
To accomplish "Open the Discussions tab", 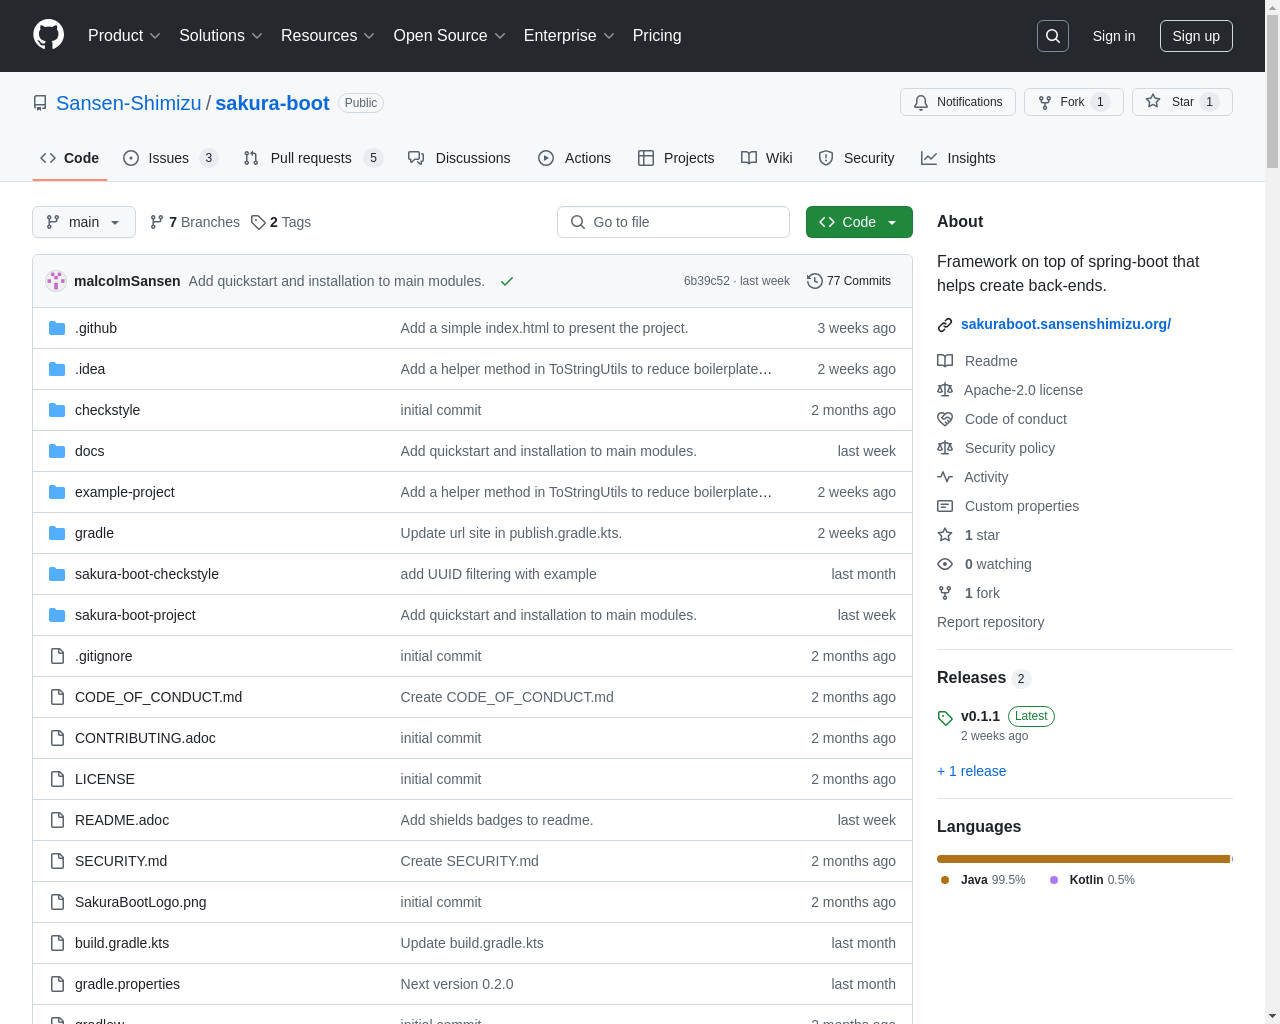I will point(459,158).
